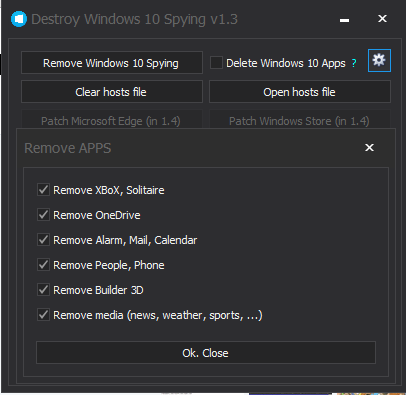Open settings with the gear icon
Image resolution: width=406 pixels, height=395 pixels.
pos(379,61)
